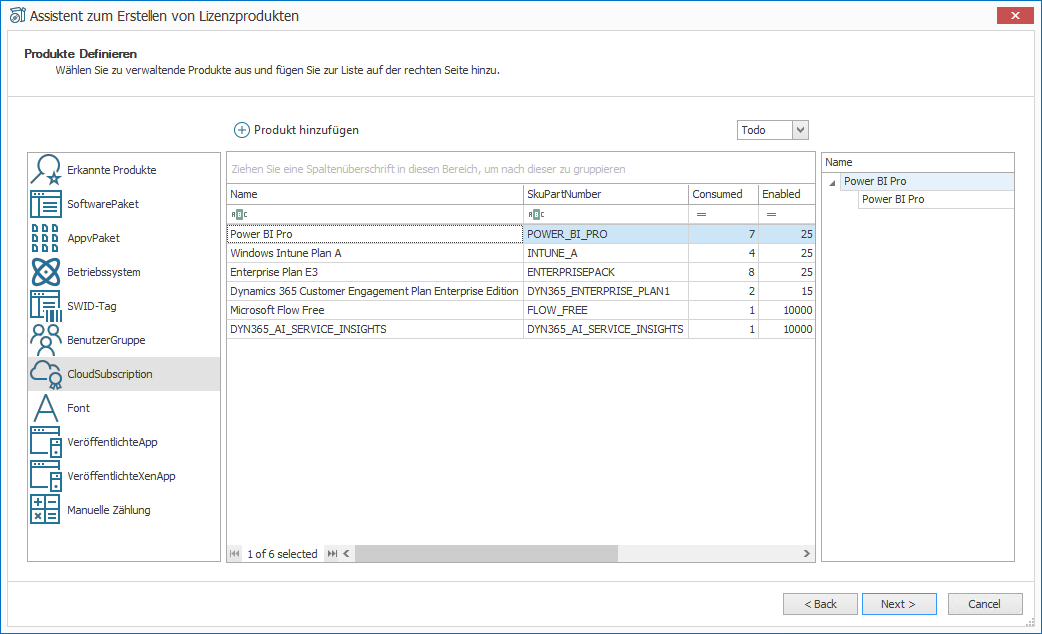Select the Windows Intune Plan A row
The width and height of the screenshot is (1042, 634).
point(521,253)
